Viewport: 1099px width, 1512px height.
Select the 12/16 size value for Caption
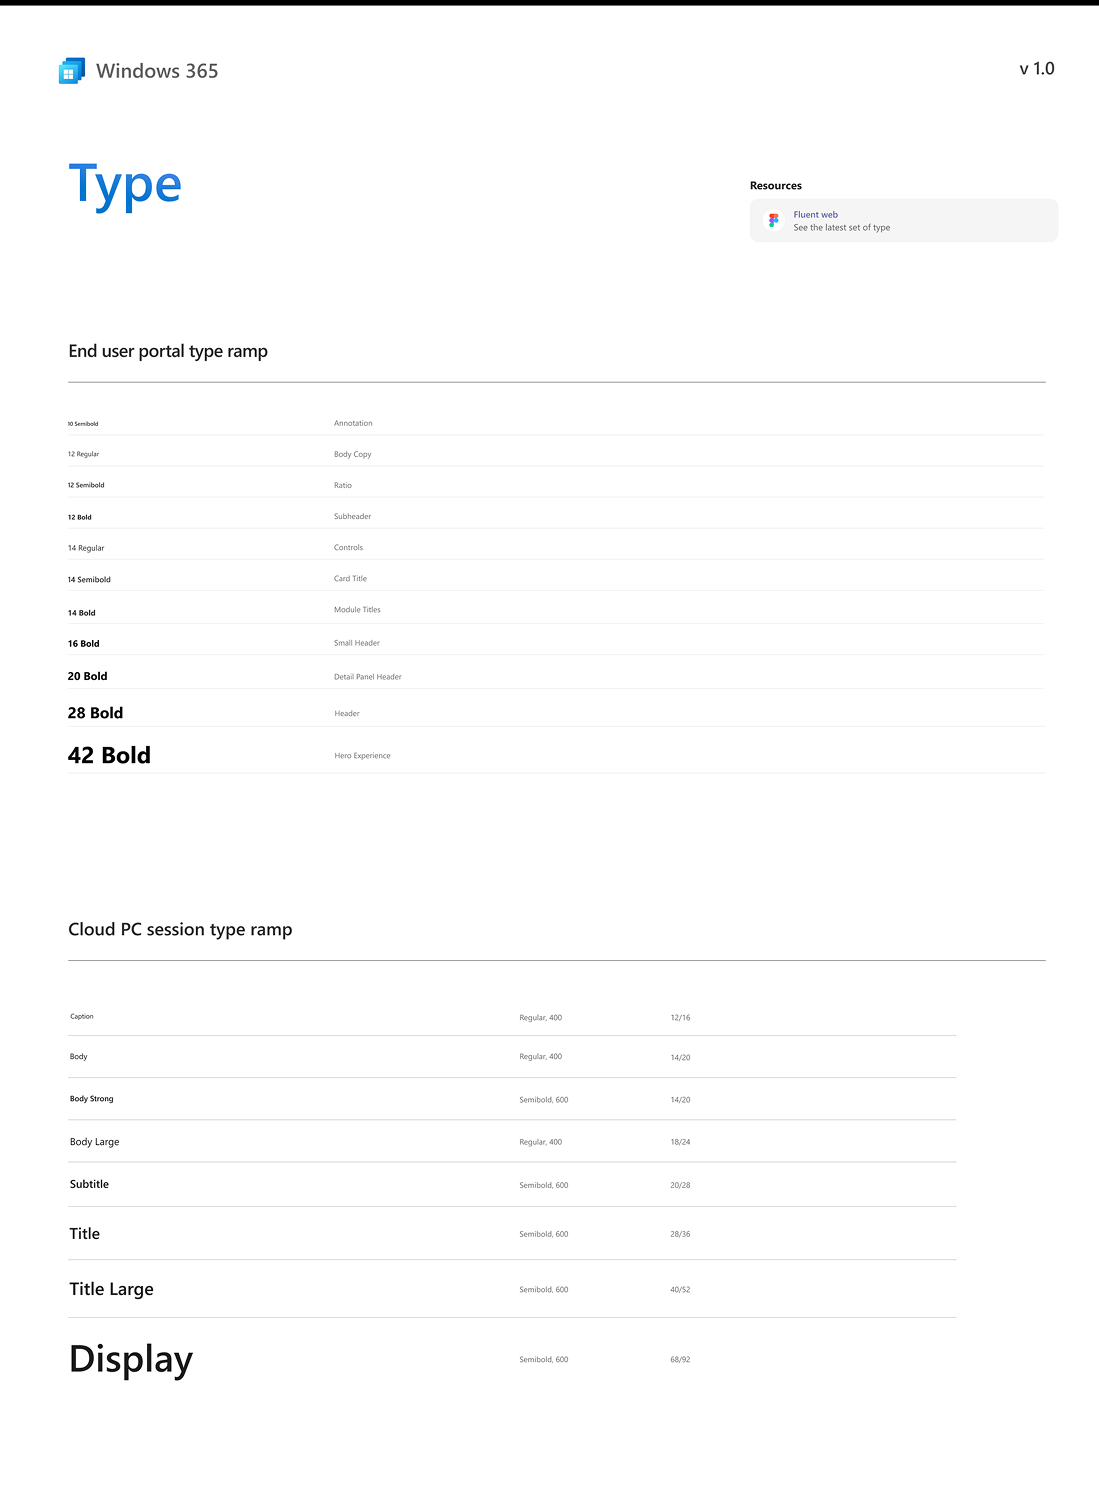(x=680, y=1018)
